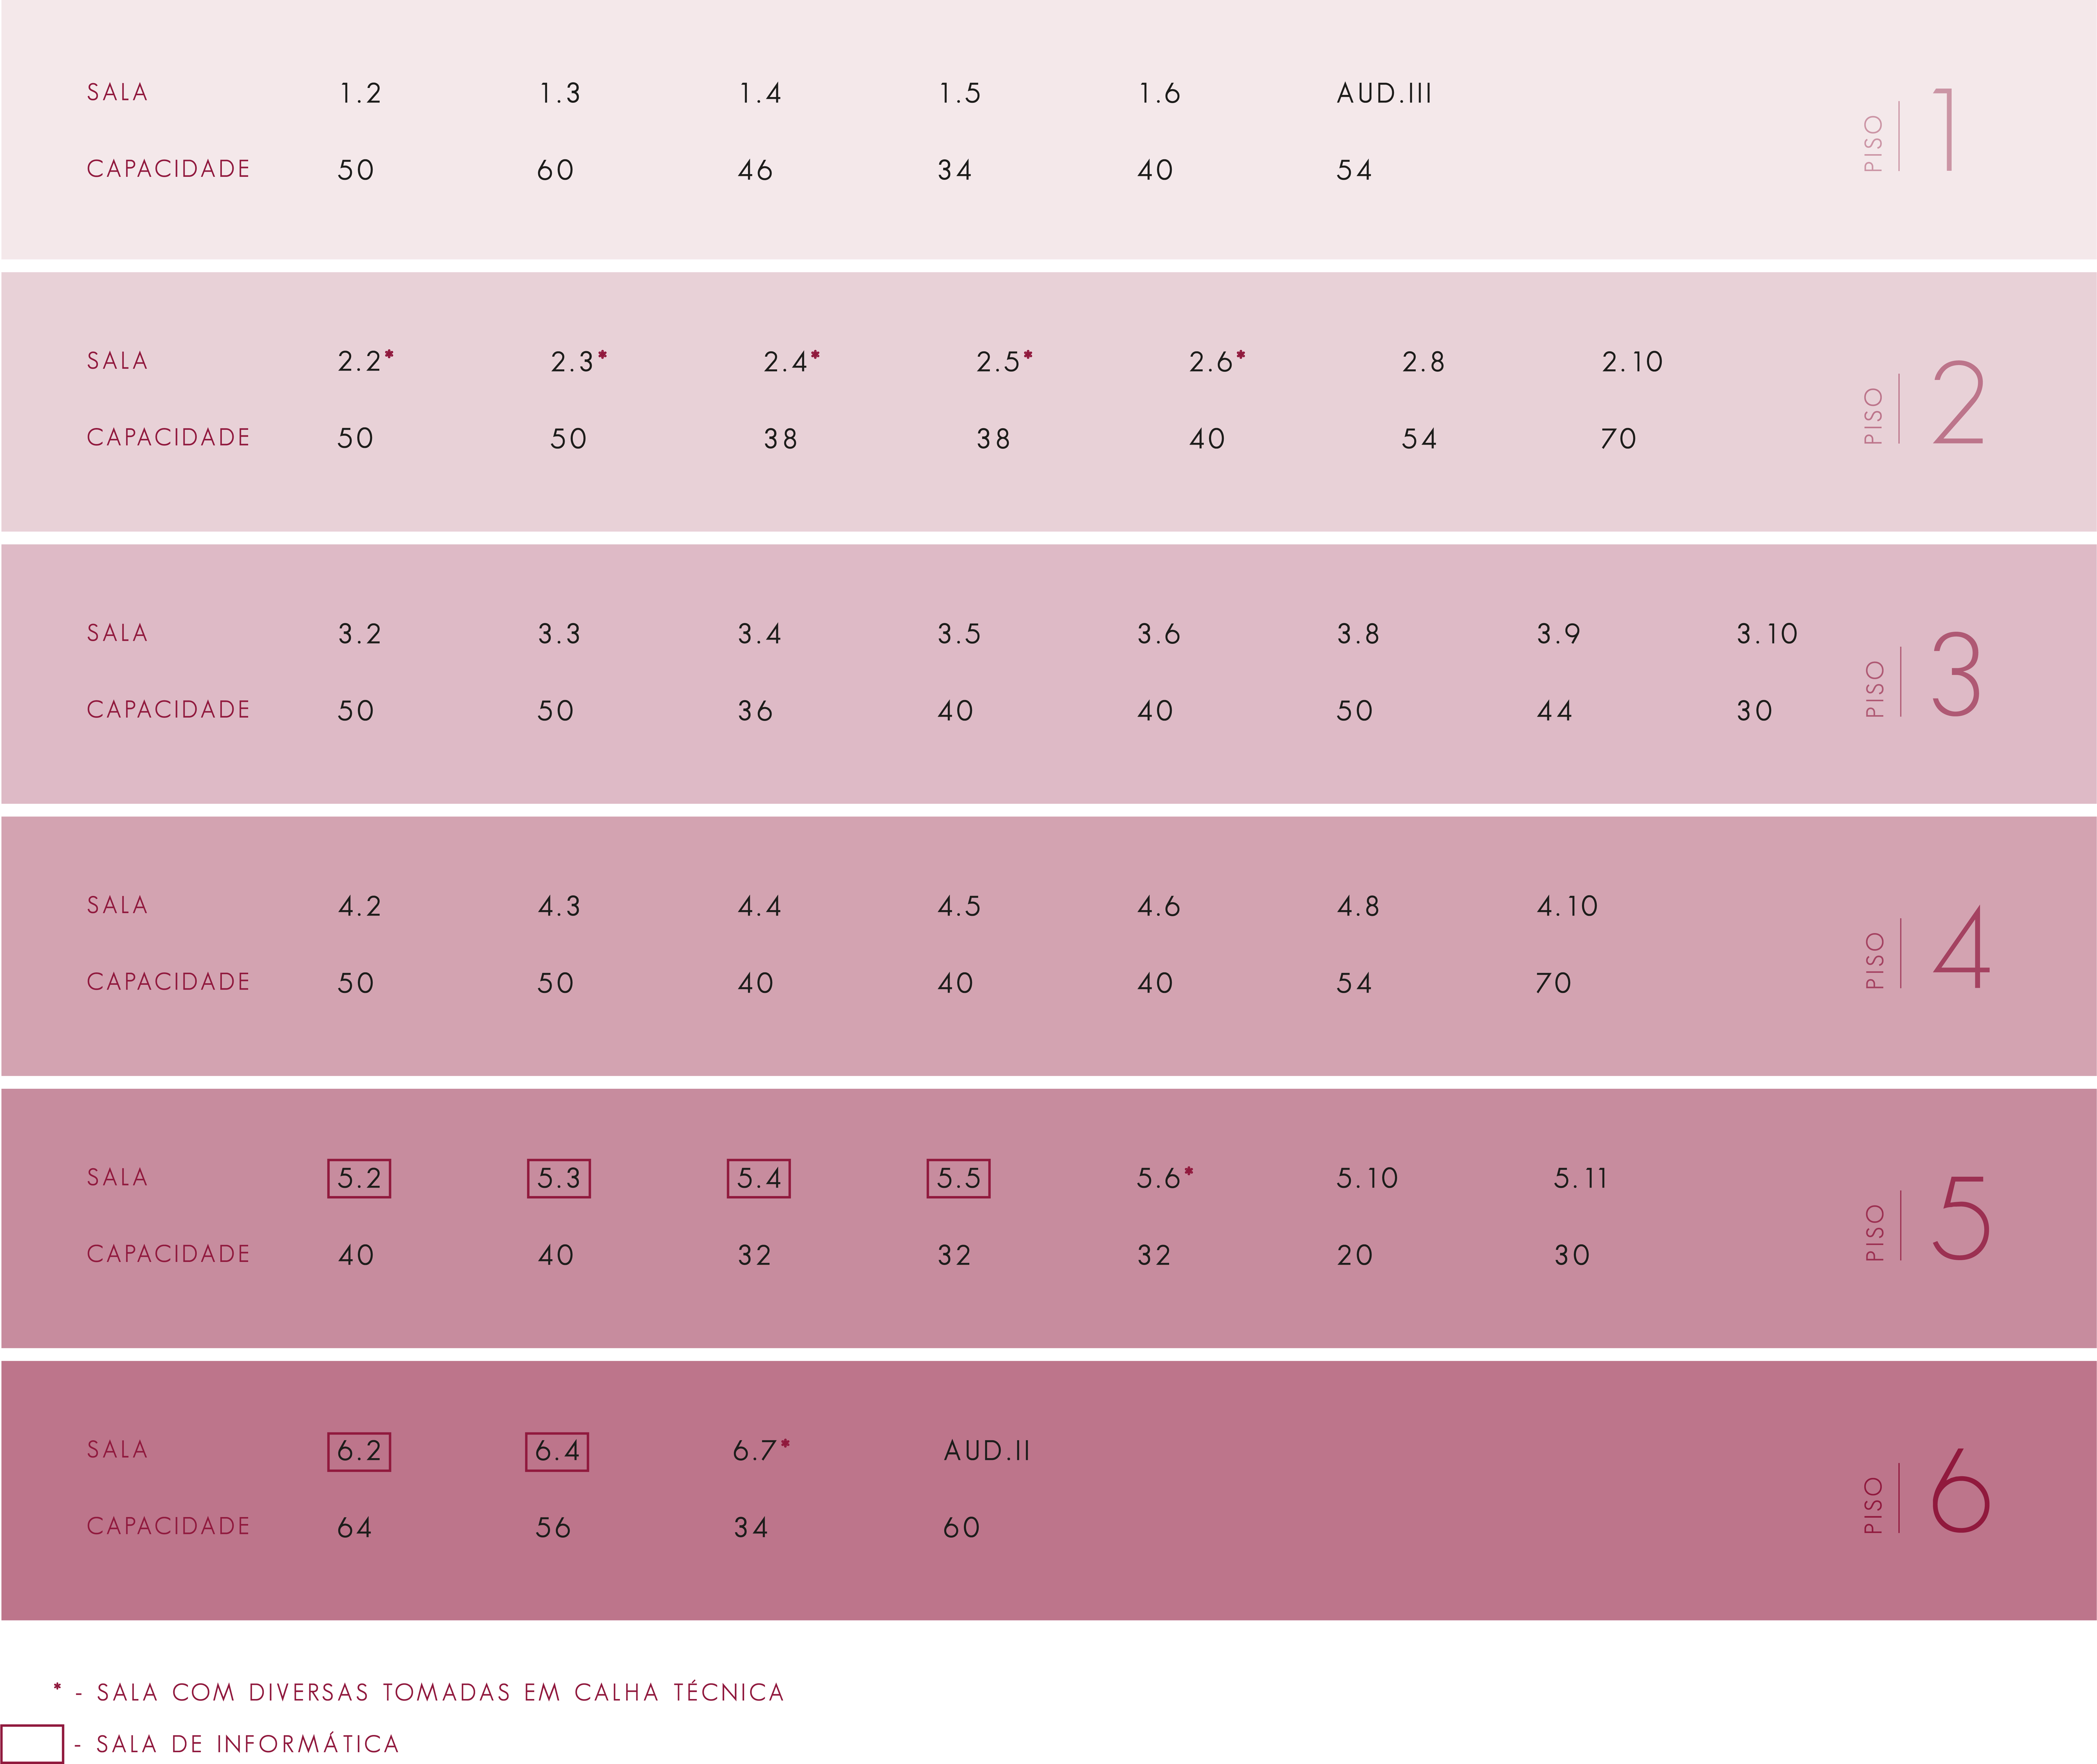The width and height of the screenshot is (2097, 1764).
Task: Click the empty legend box for Sala de Informática
Action: pyautogui.click(x=32, y=1744)
